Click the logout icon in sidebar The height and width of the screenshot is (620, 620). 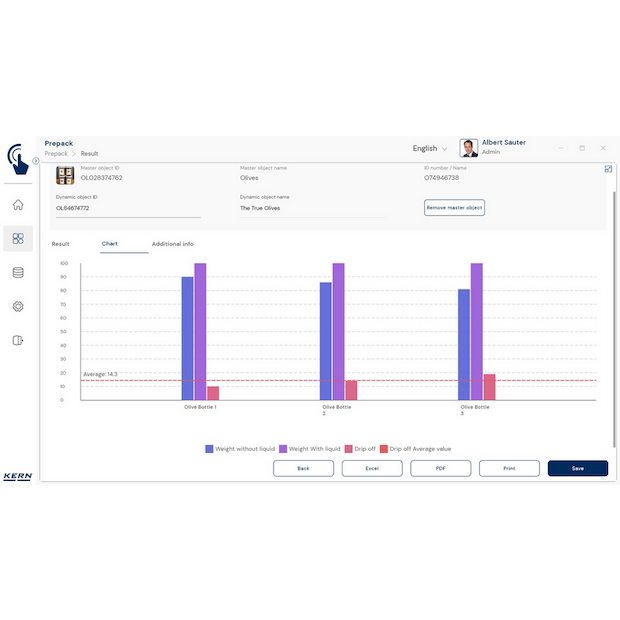click(x=18, y=340)
